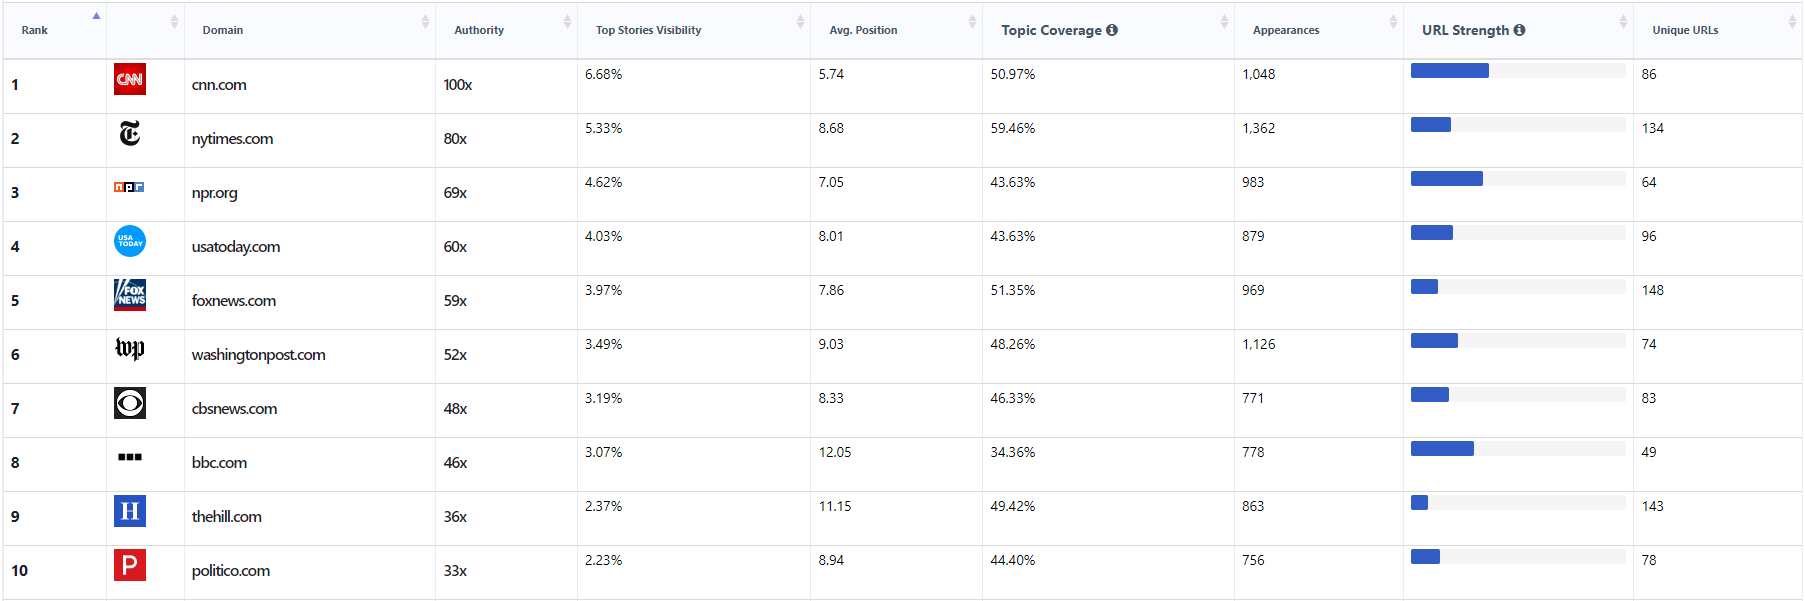This screenshot has width=1805, height=601.
Task: Select the 80x authority value
Action: 455,139
